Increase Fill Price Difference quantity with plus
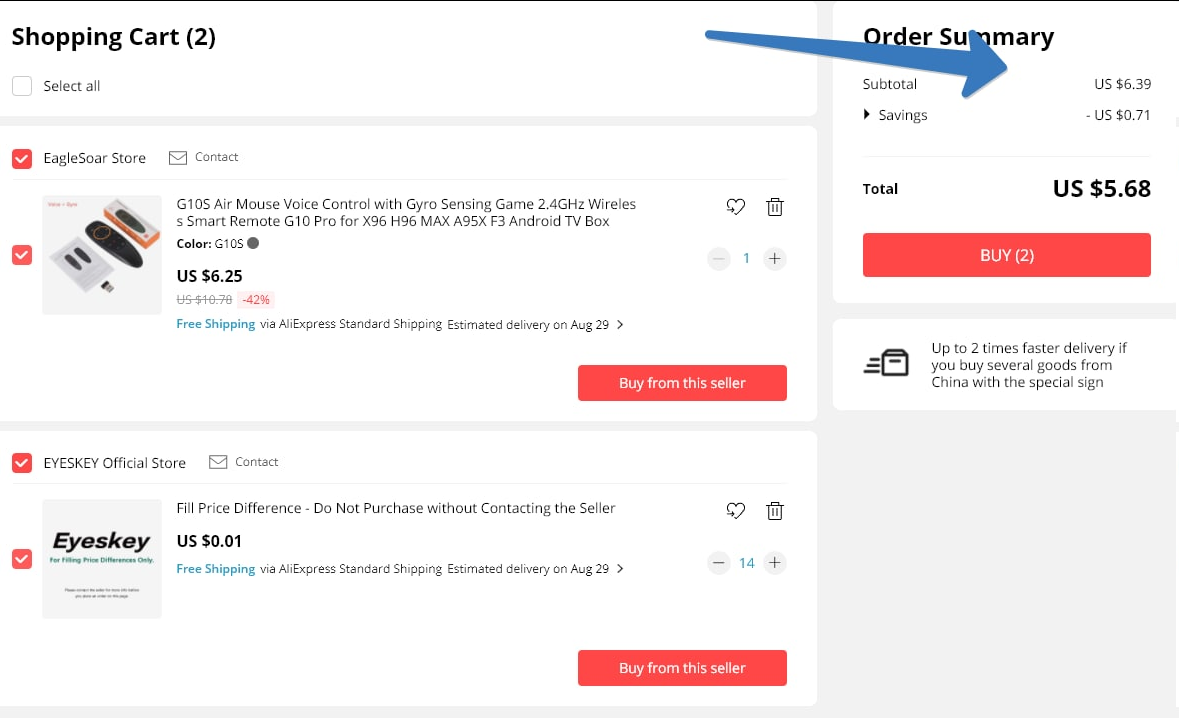The width and height of the screenshot is (1179, 718). pos(774,562)
